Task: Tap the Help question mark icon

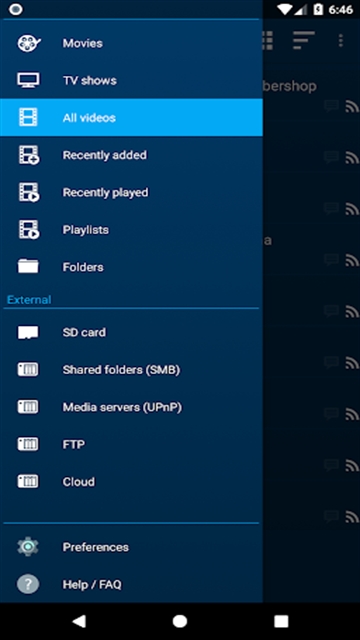Action: pos(28,584)
